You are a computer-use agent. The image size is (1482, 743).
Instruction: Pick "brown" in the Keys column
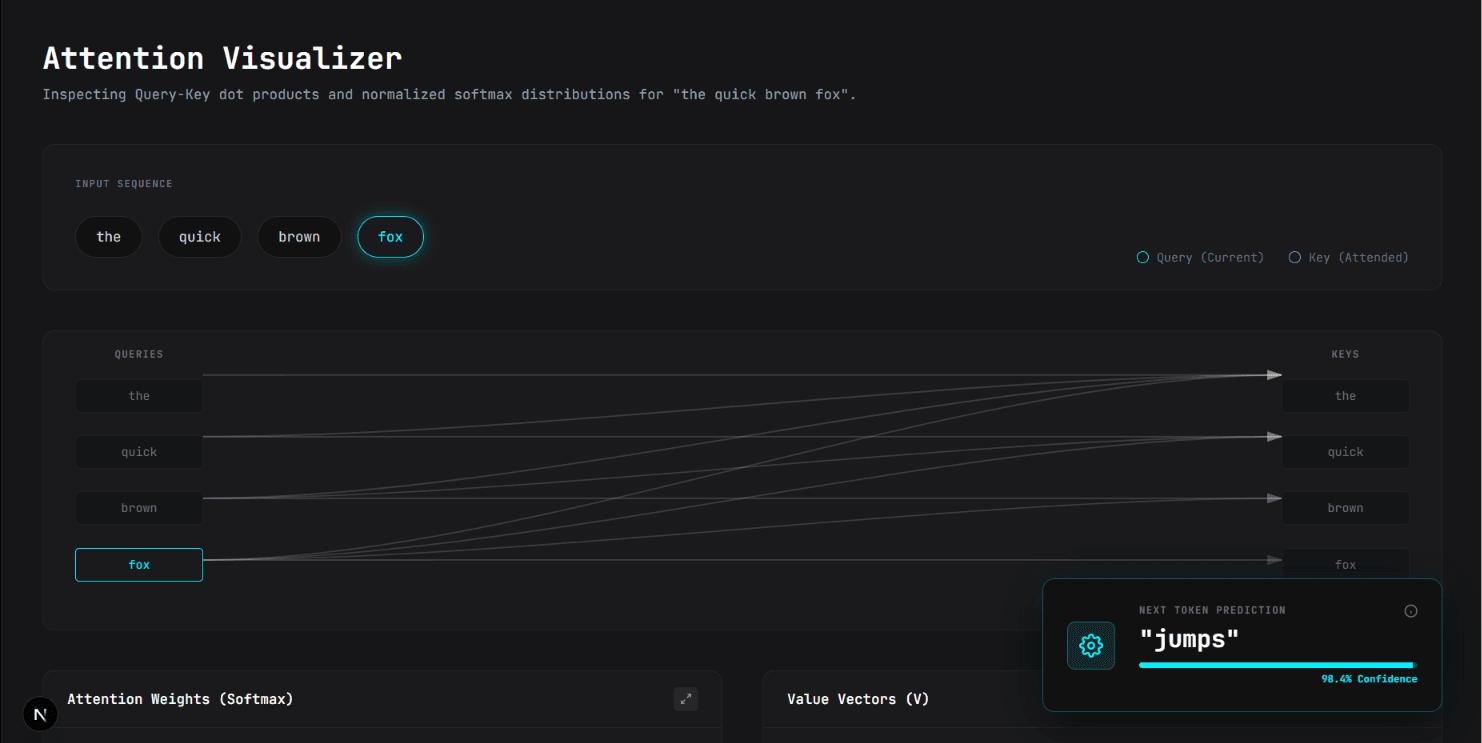click(1346, 508)
